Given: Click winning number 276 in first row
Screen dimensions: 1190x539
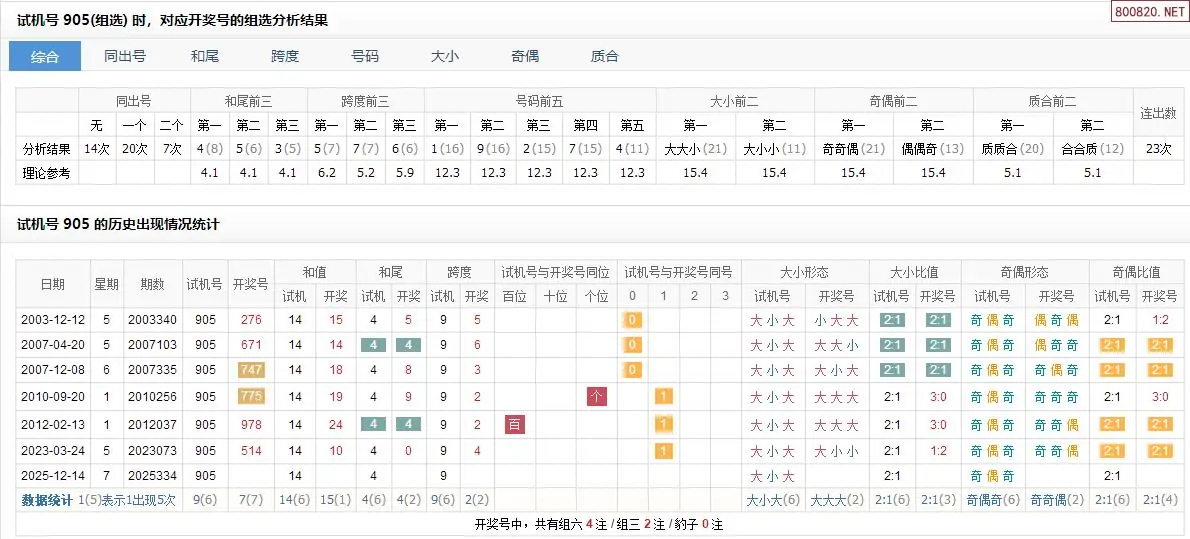Looking at the screenshot, I should coord(251,320).
